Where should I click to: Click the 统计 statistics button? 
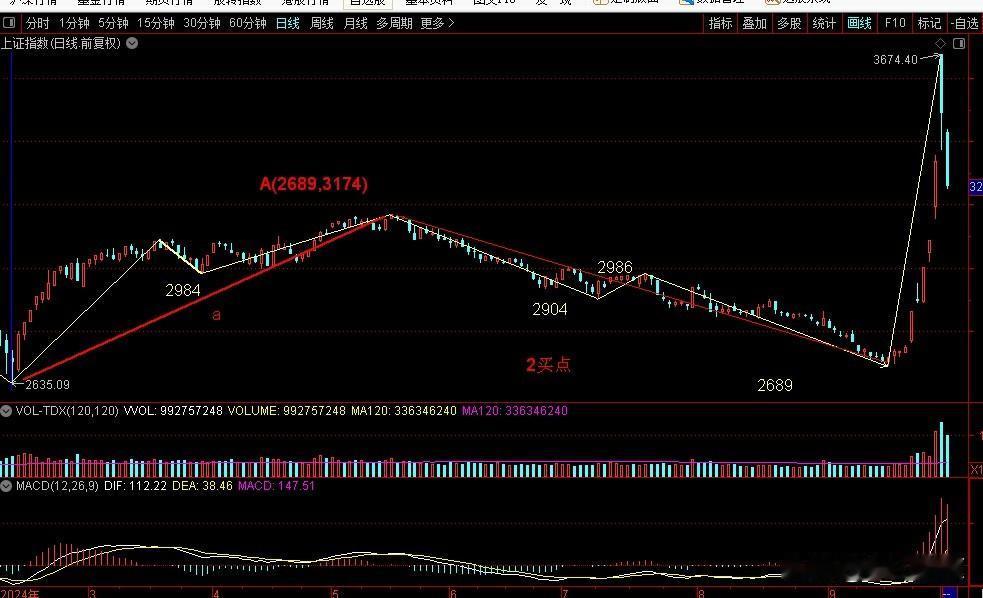coord(824,23)
